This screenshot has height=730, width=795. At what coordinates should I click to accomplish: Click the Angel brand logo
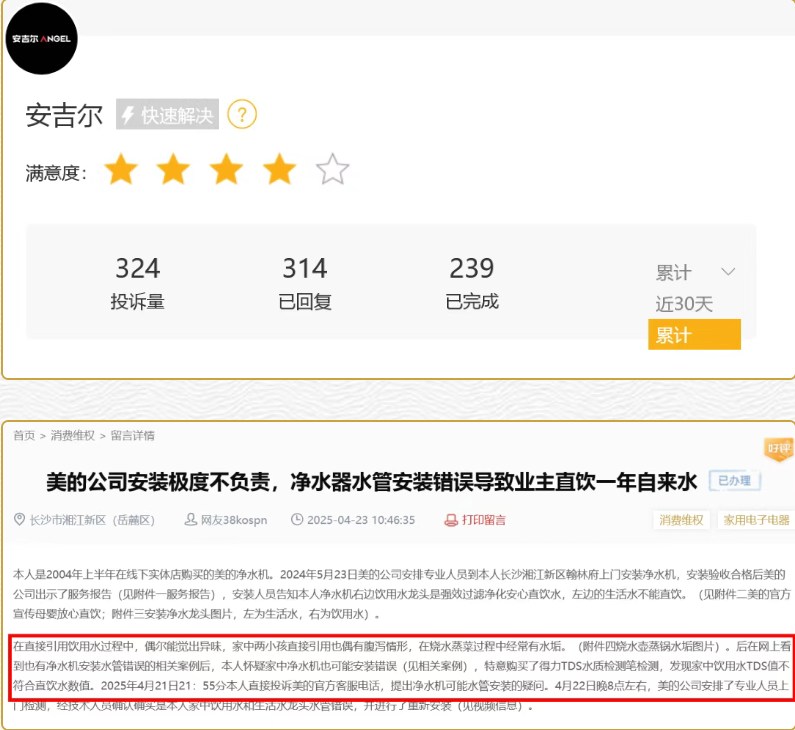point(42,40)
